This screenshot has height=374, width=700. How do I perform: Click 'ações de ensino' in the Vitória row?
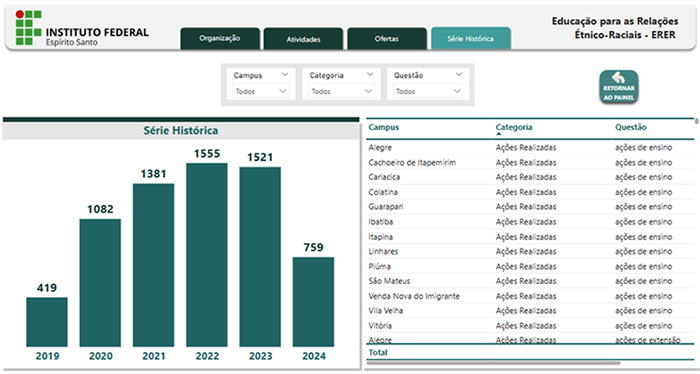tap(643, 326)
